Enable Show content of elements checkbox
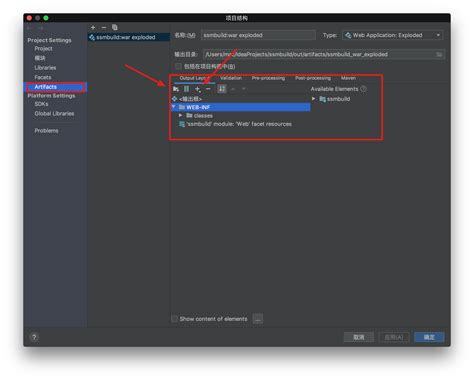474x380 pixels. pos(174,319)
